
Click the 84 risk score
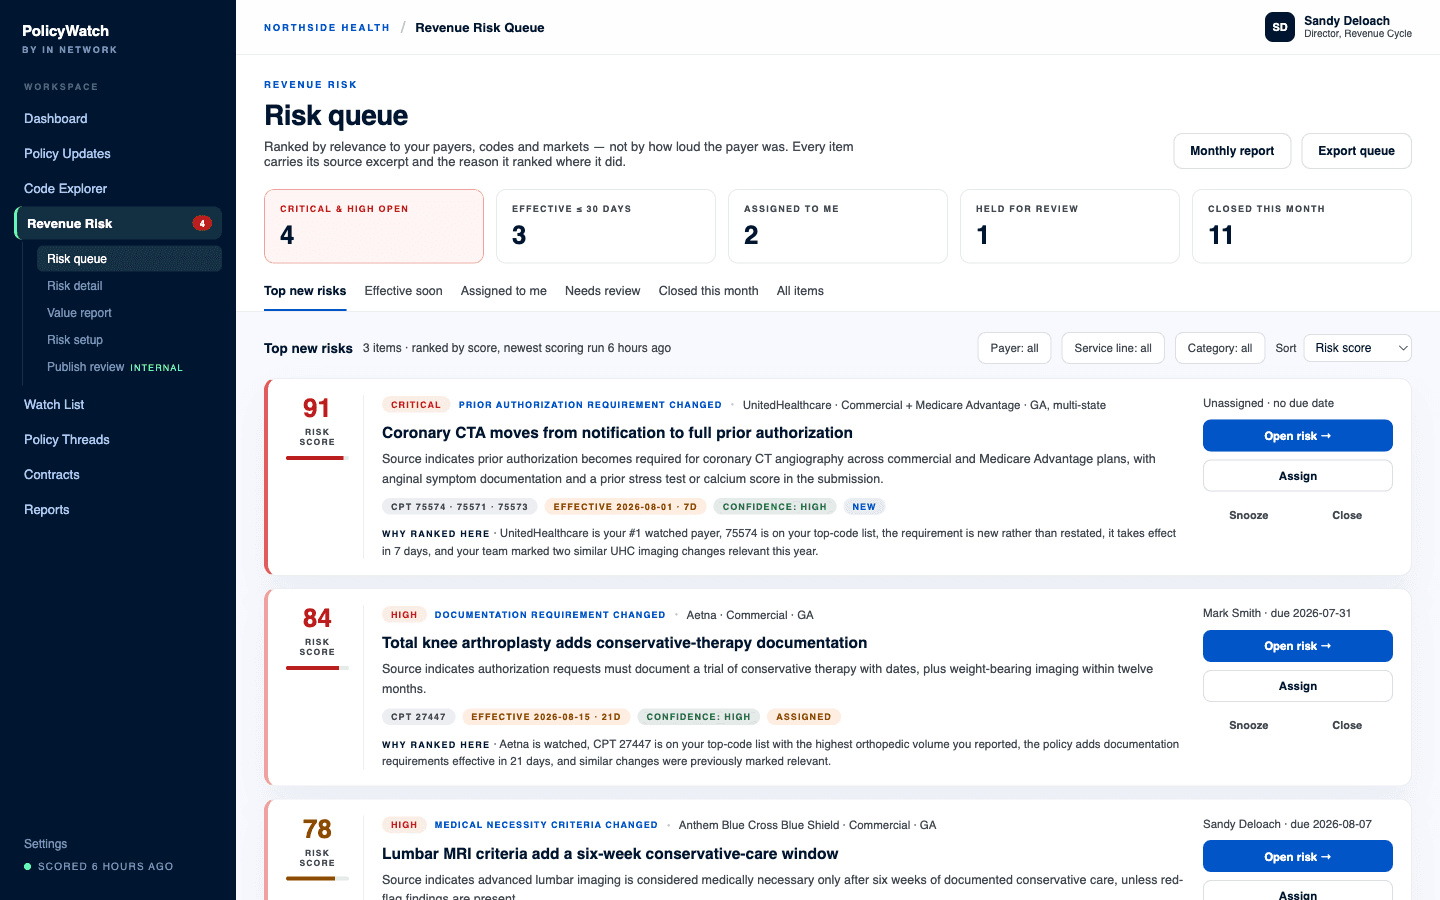(x=317, y=618)
